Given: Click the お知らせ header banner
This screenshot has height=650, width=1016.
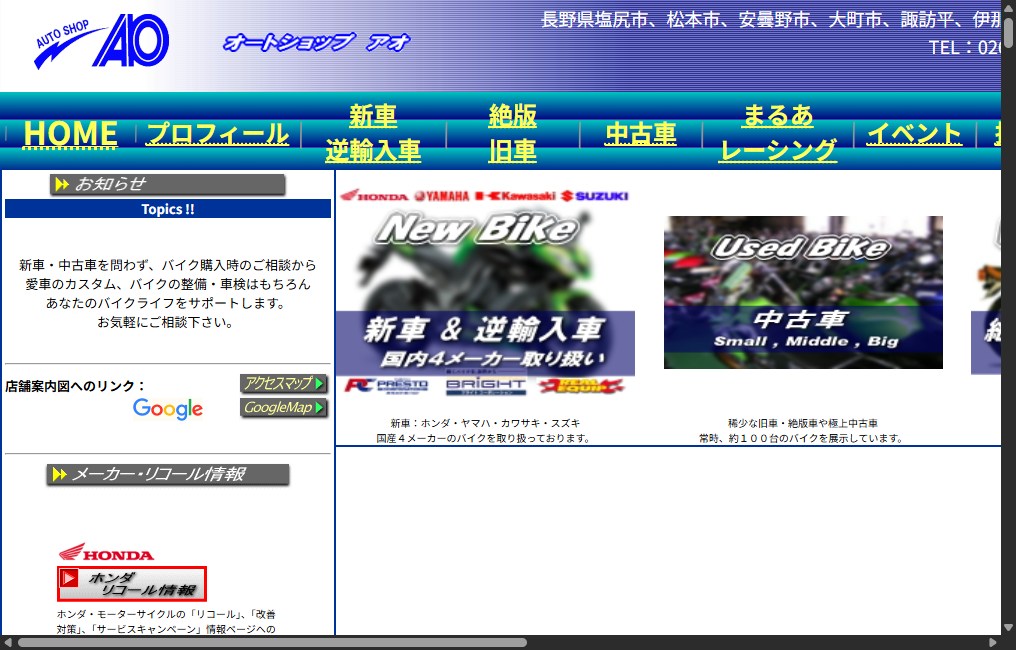Looking at the screenshot, I should (x=167, y=185).
